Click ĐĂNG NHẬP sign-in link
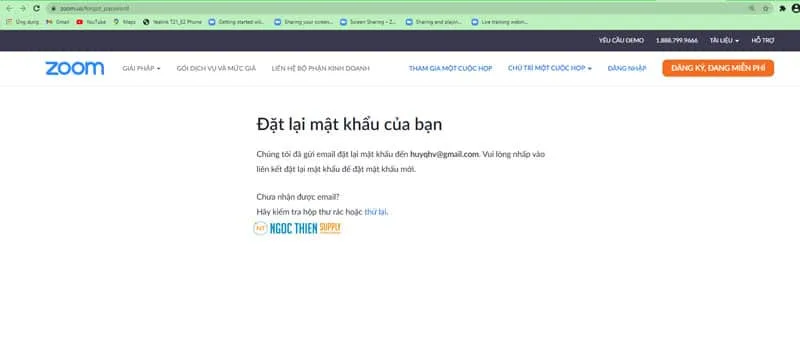800x363 pixels. click(627, 68)
